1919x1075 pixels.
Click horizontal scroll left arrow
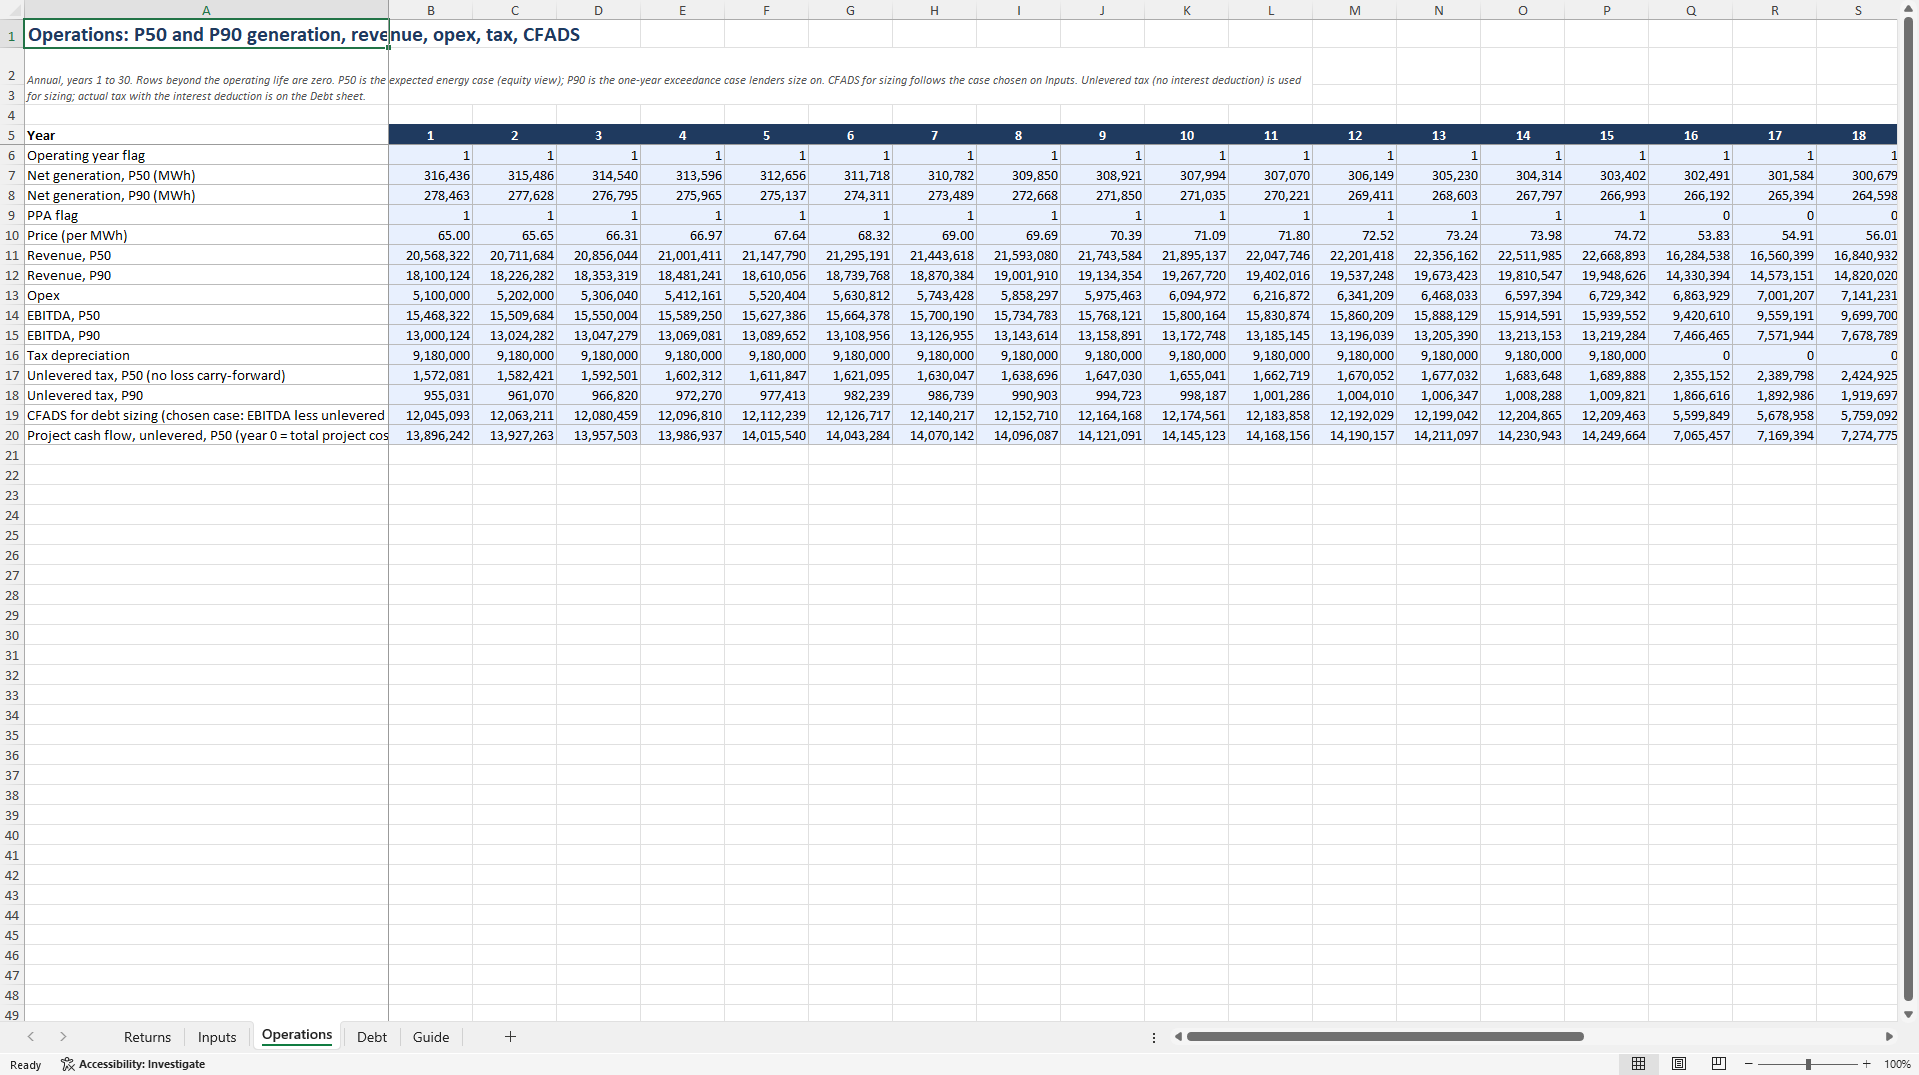click(1178, 1037)
